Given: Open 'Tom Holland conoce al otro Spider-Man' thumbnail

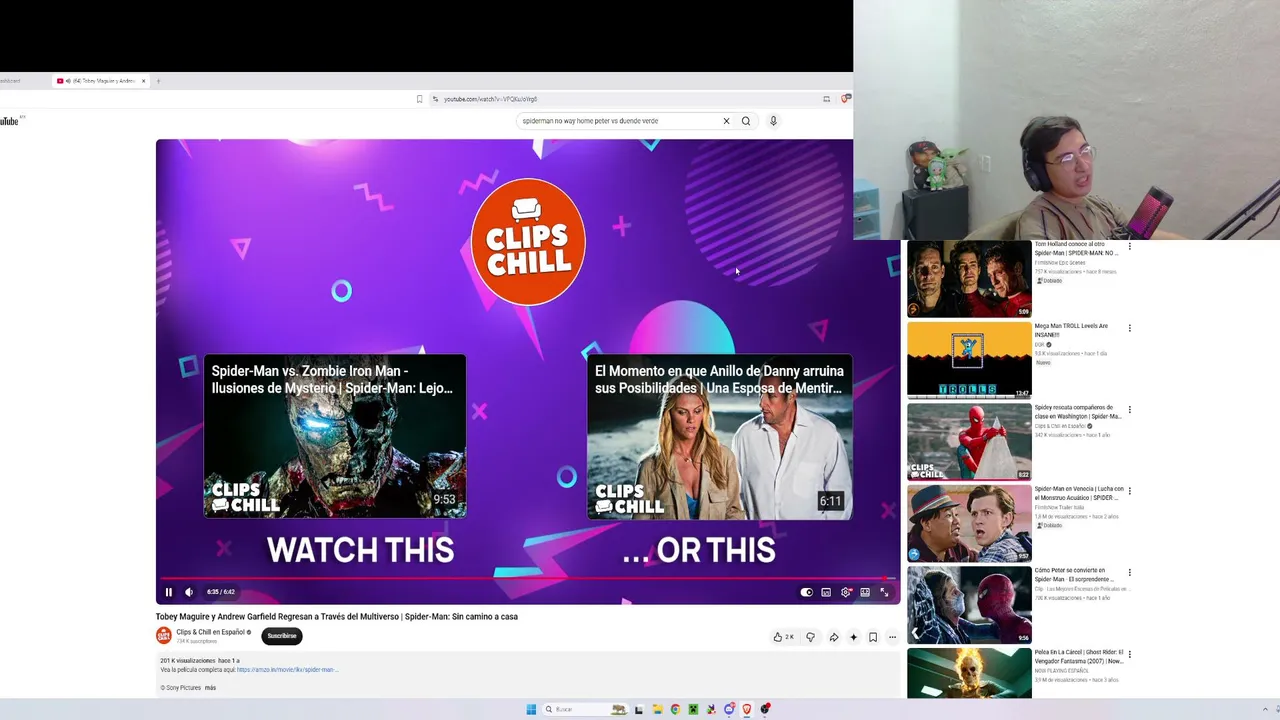Looking at the screenshot, I should pos(969,279).
